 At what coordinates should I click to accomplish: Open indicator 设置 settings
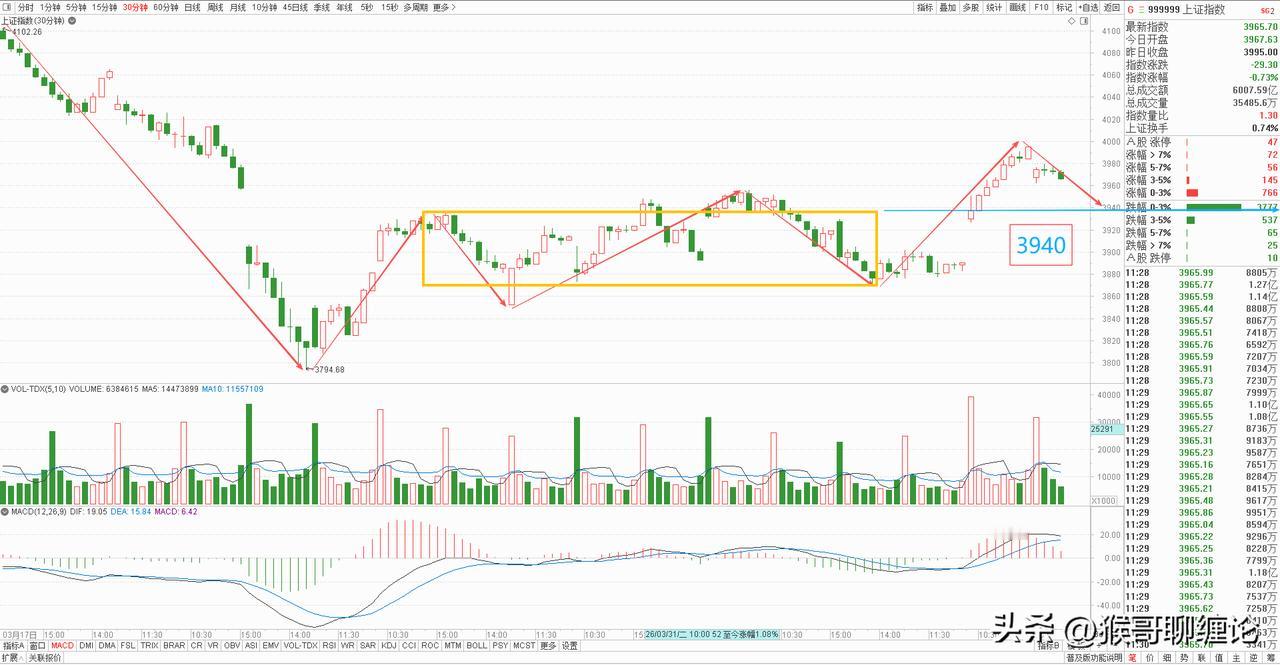569,645
